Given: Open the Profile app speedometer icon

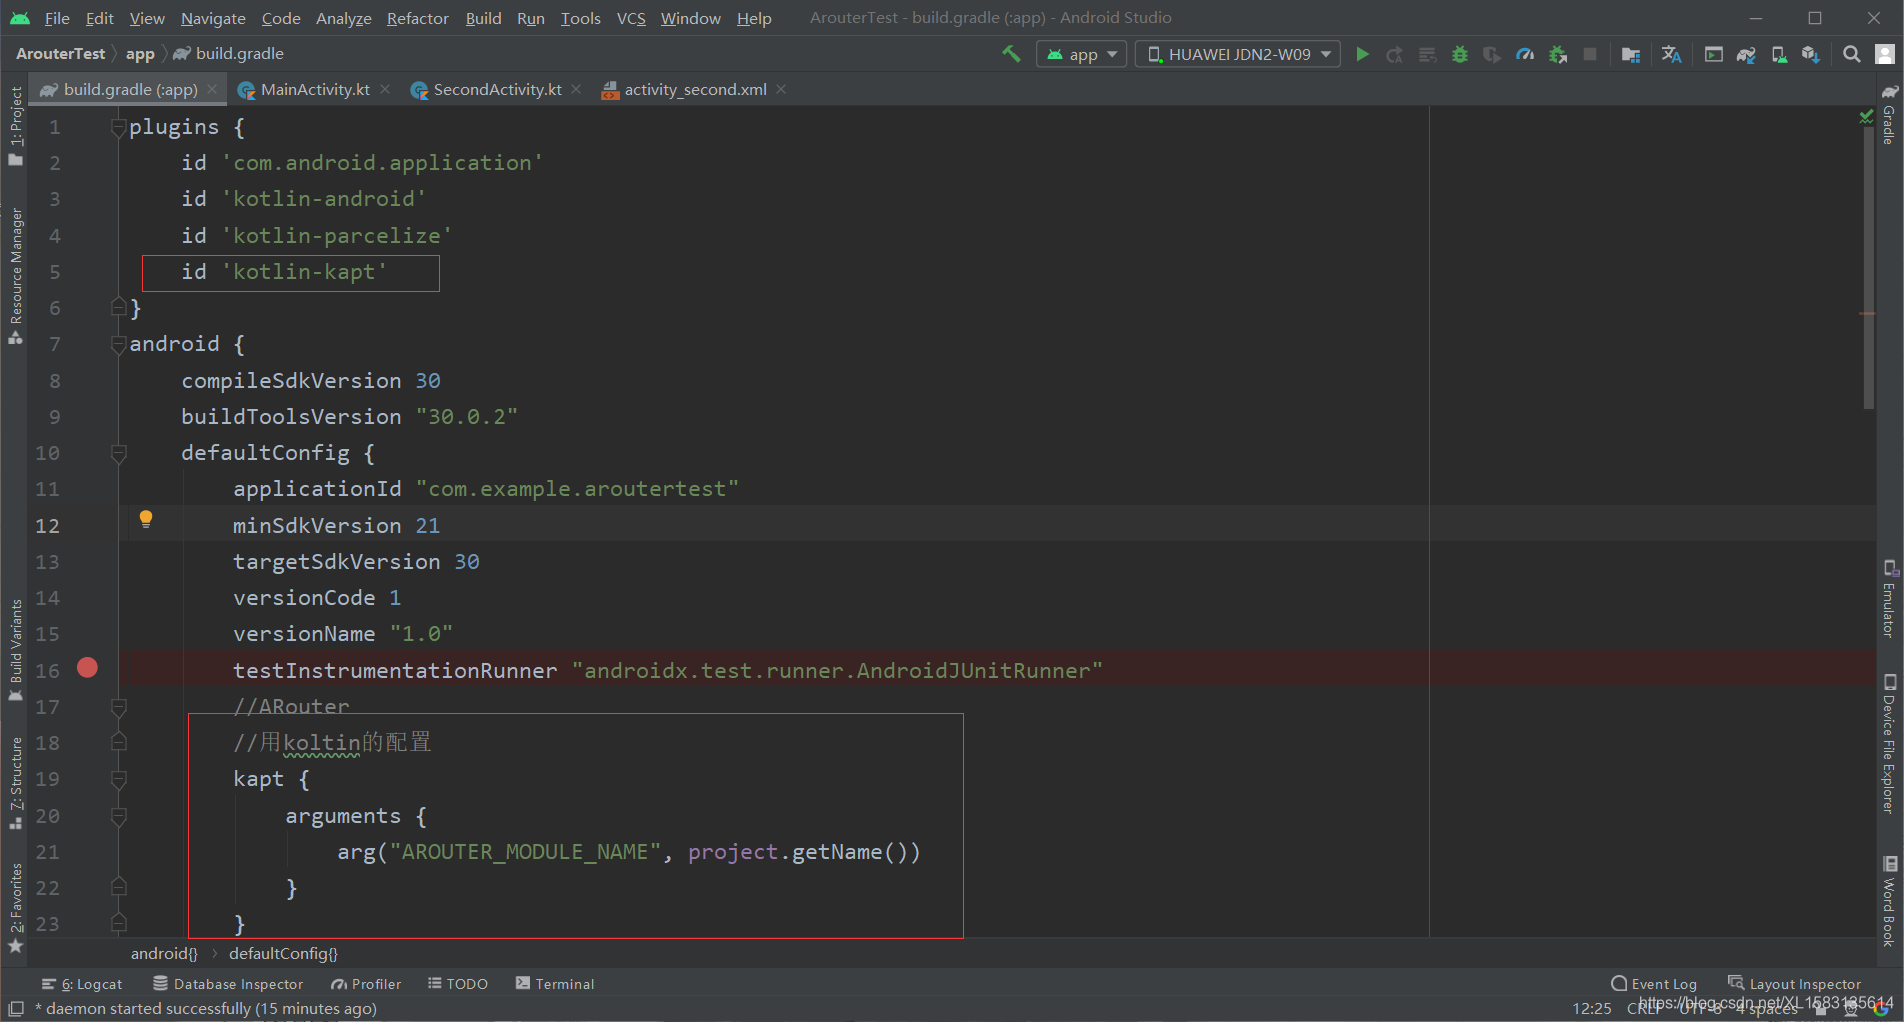Looking at the screenshot, I should (x=1525, y=54).
